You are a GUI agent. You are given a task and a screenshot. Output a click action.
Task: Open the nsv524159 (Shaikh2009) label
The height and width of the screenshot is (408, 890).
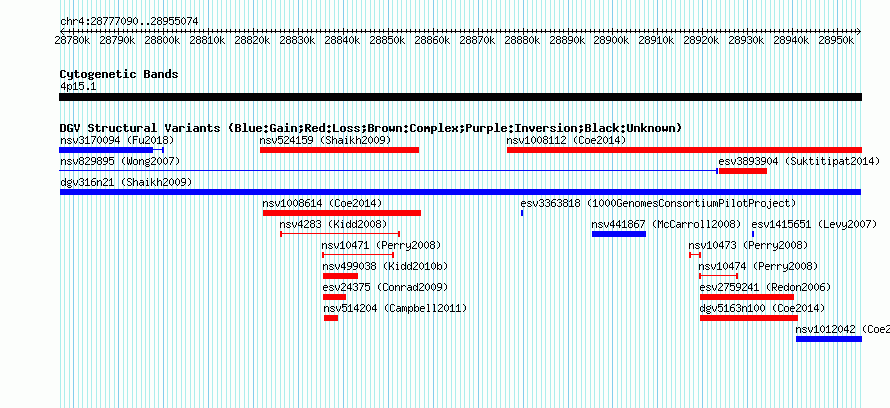click(325, 140)
